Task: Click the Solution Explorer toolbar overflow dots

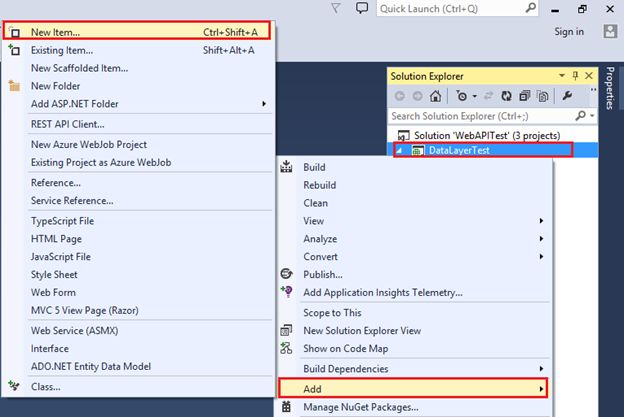Action: tap(593, 90)
